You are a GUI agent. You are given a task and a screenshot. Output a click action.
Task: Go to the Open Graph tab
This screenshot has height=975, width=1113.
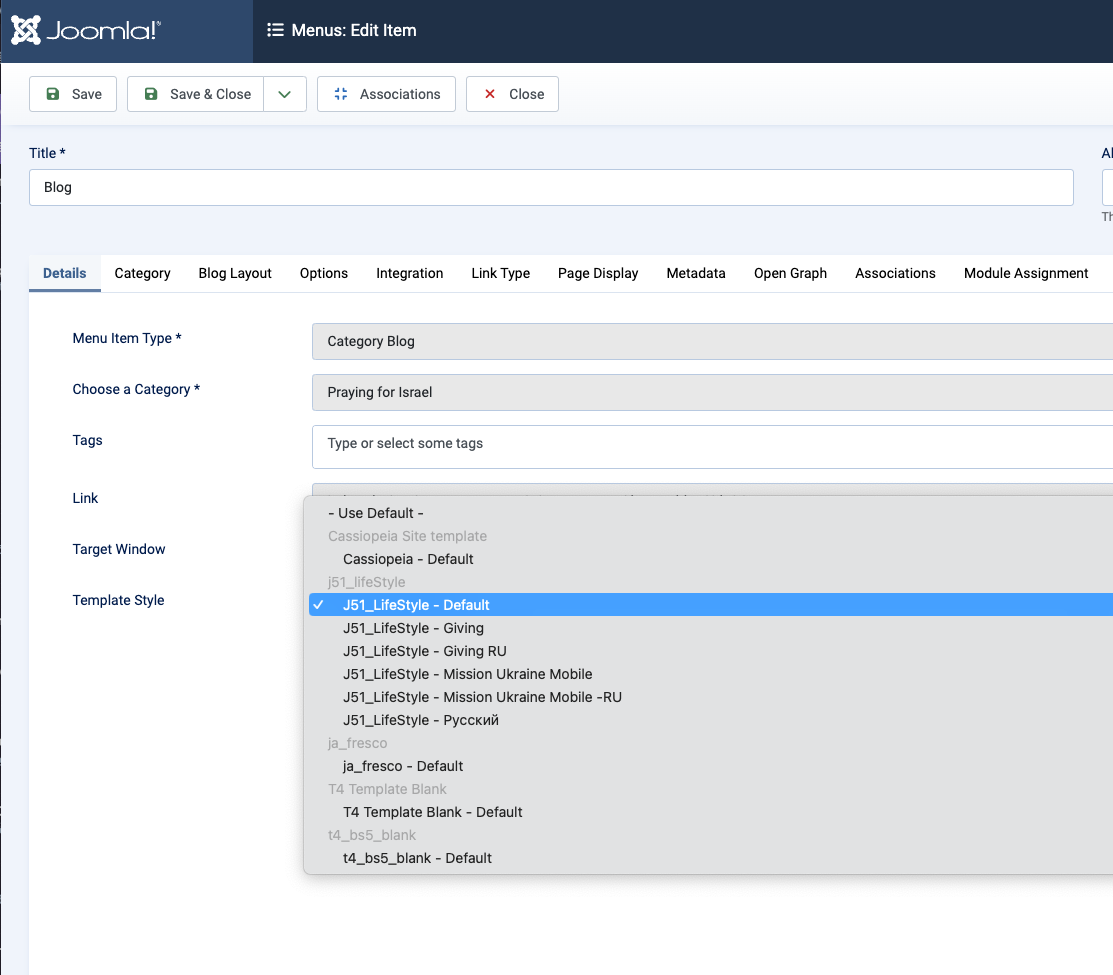point(790,273)
